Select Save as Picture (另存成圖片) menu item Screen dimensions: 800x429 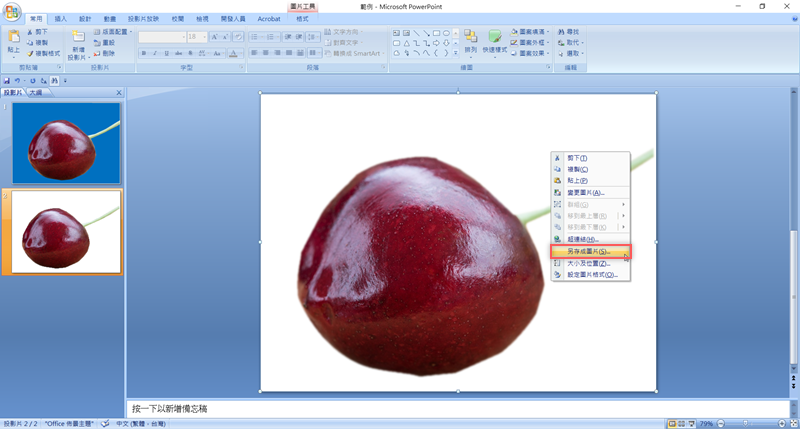tap(590, 252)
